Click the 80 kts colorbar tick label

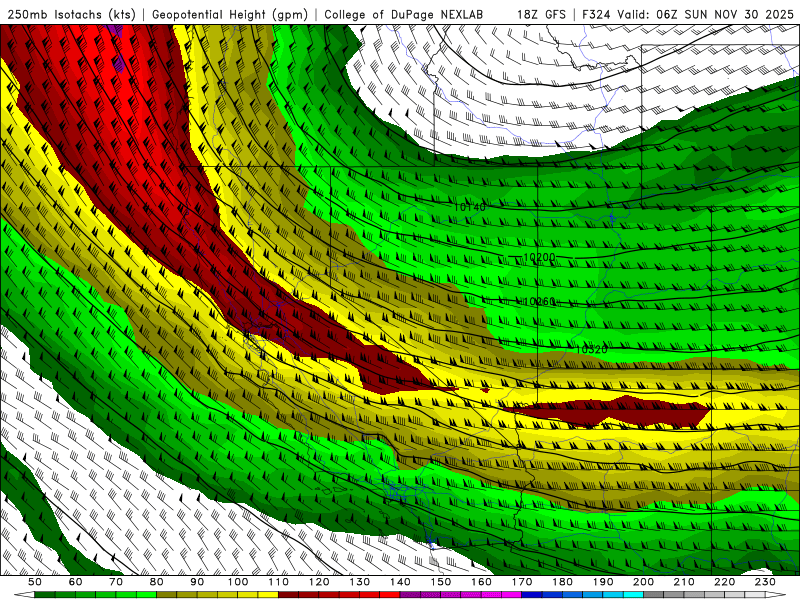point(157,582)
